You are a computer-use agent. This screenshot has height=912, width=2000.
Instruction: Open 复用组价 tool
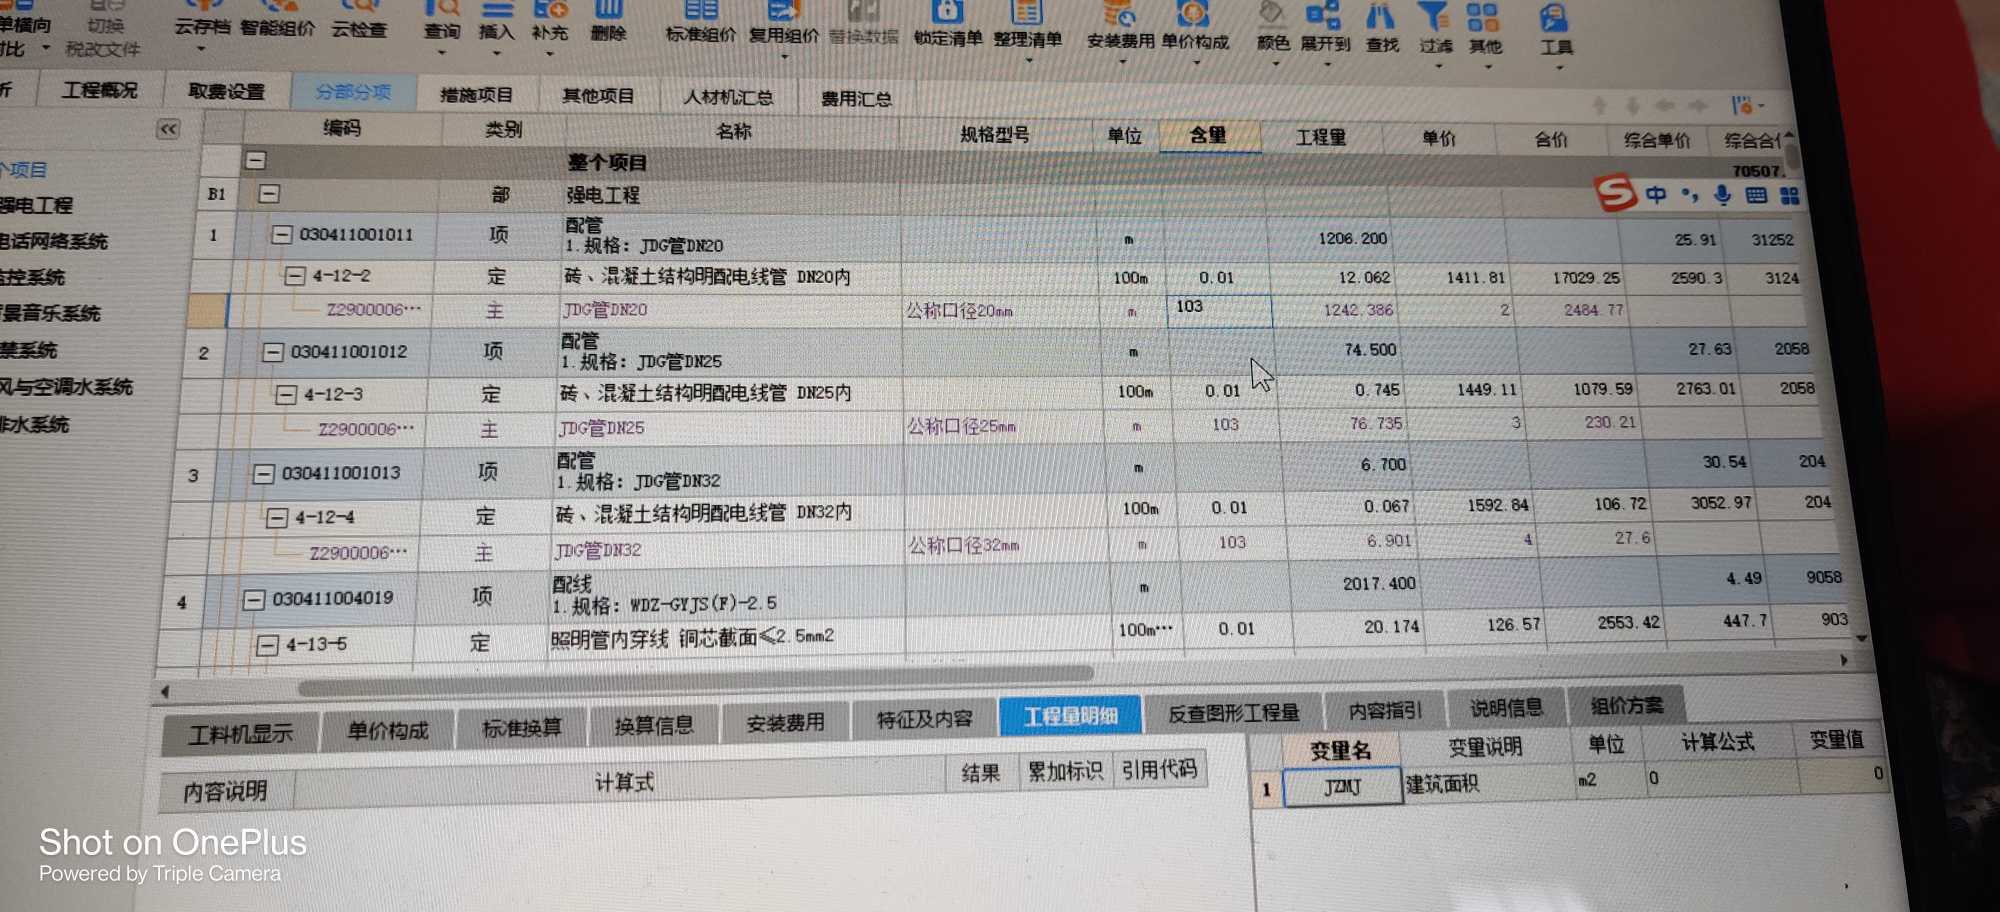tap(783, 24)
